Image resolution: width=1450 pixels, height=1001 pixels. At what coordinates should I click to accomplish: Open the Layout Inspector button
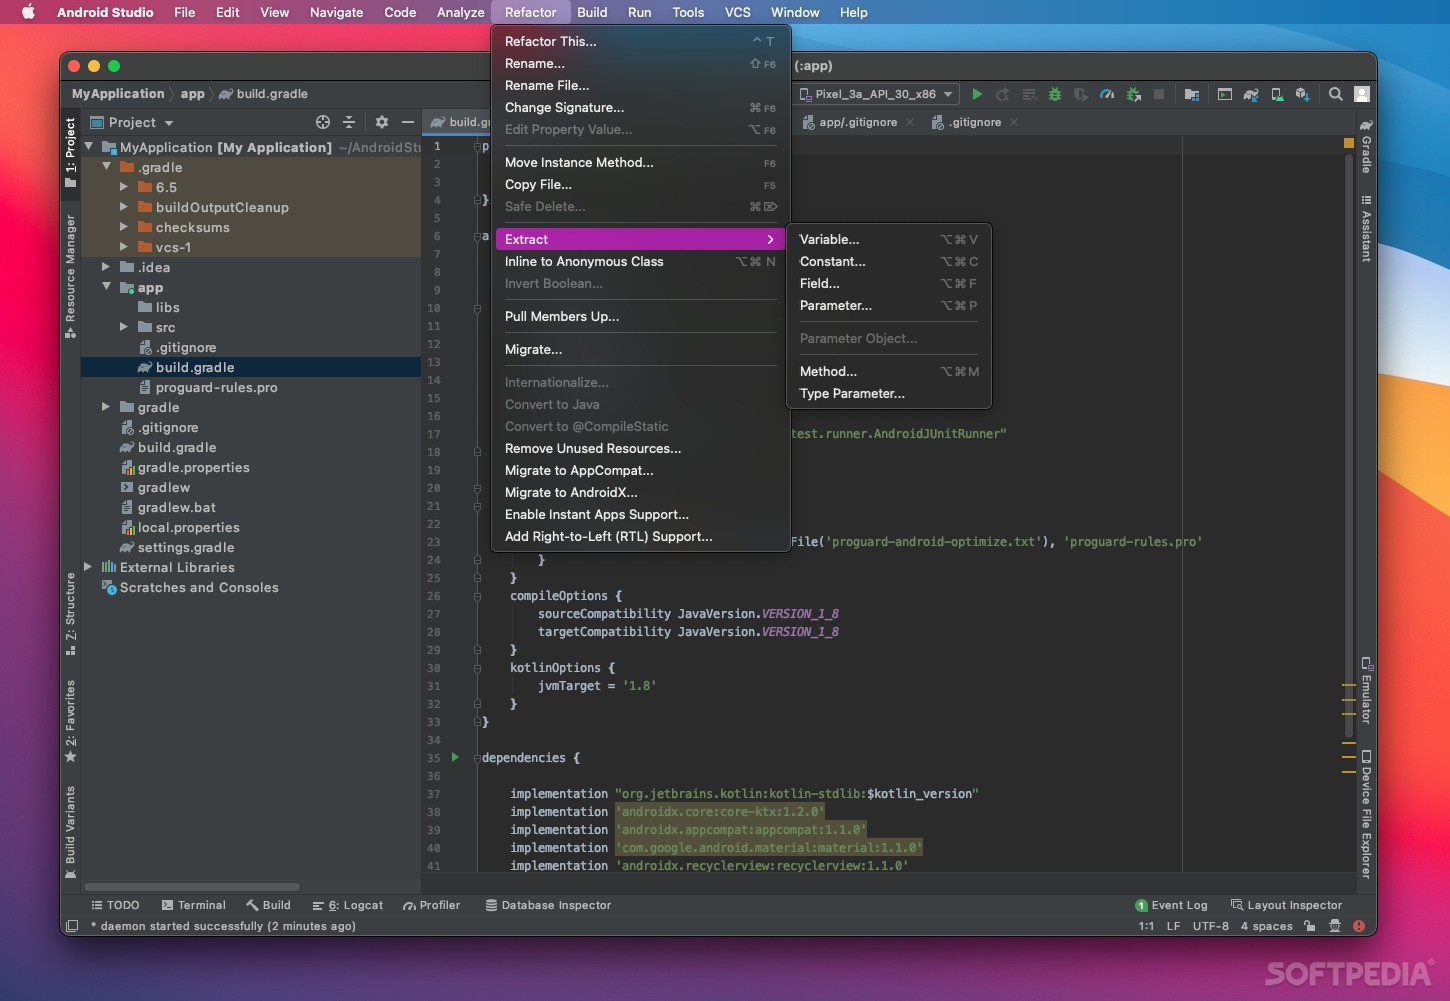tap(1286, 905)
